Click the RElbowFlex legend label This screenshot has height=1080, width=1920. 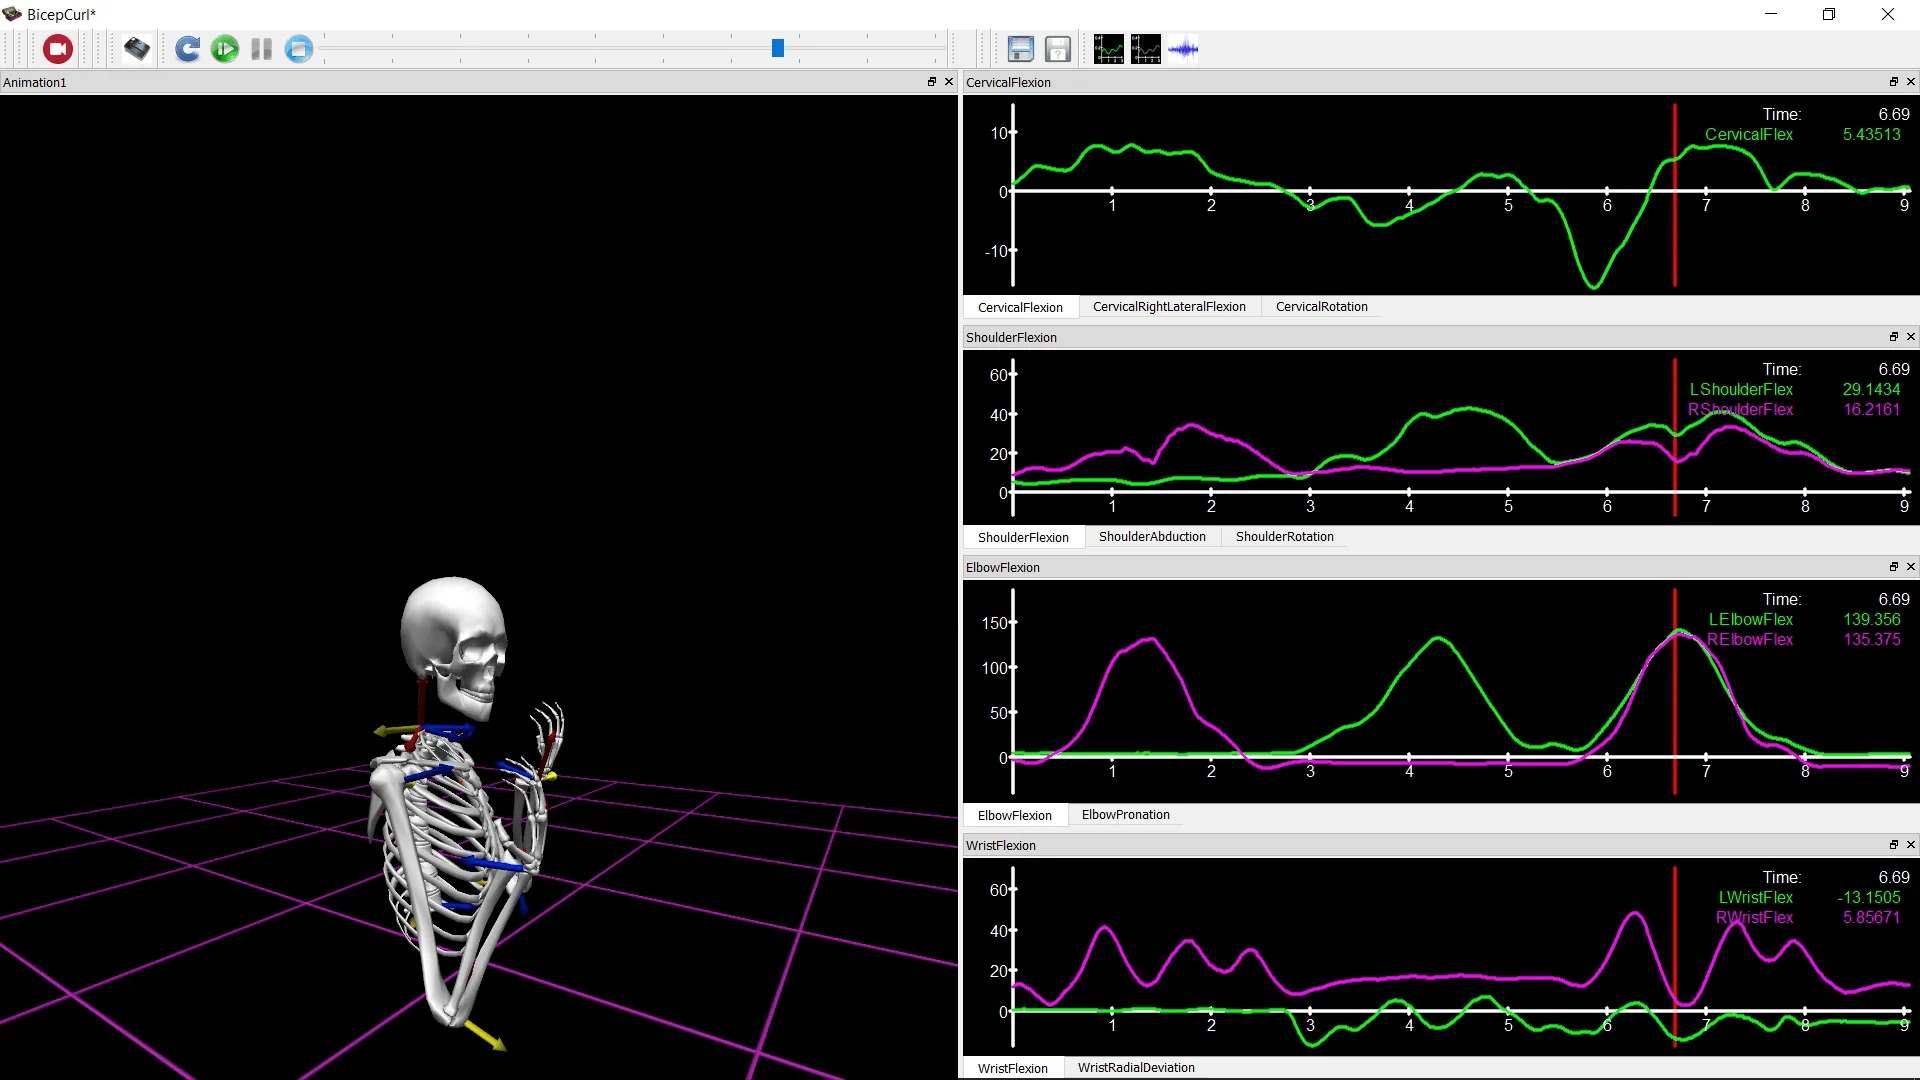(x=1749, y=639)
